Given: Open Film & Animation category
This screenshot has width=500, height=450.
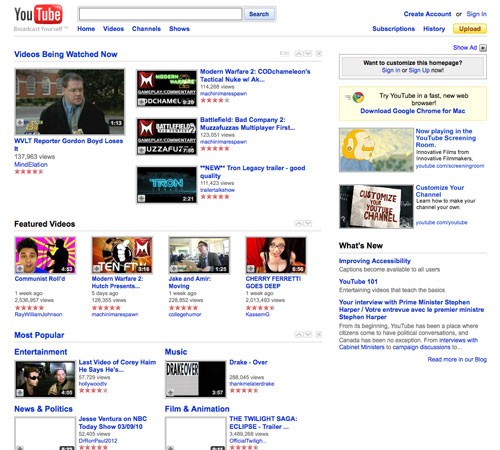Looking at the screenshot, I should point(197,409).
